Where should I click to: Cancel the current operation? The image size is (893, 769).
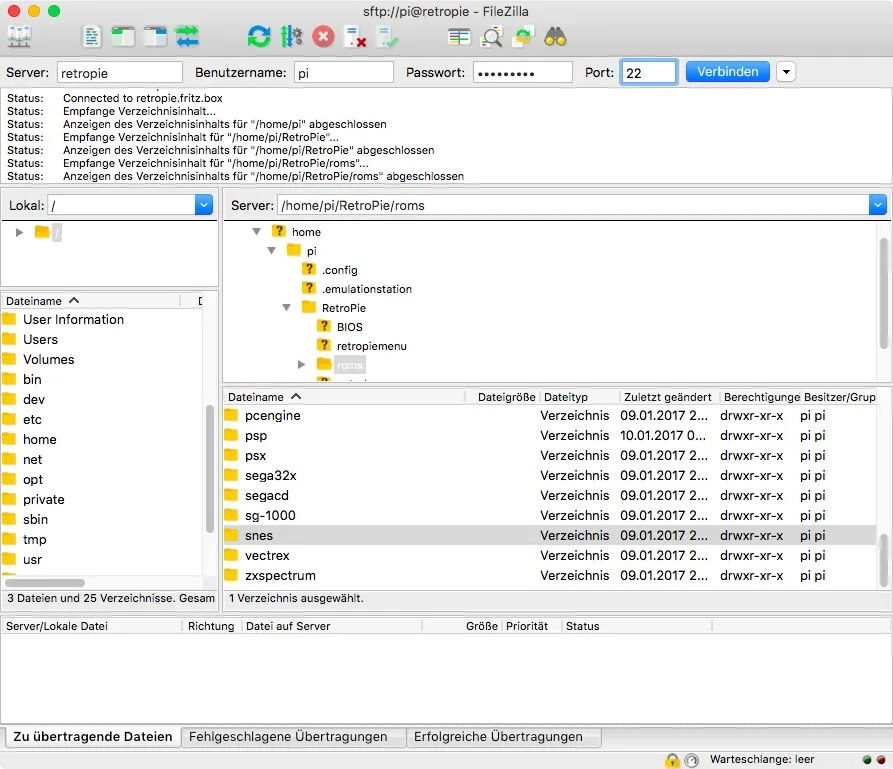tap(321, 36)
